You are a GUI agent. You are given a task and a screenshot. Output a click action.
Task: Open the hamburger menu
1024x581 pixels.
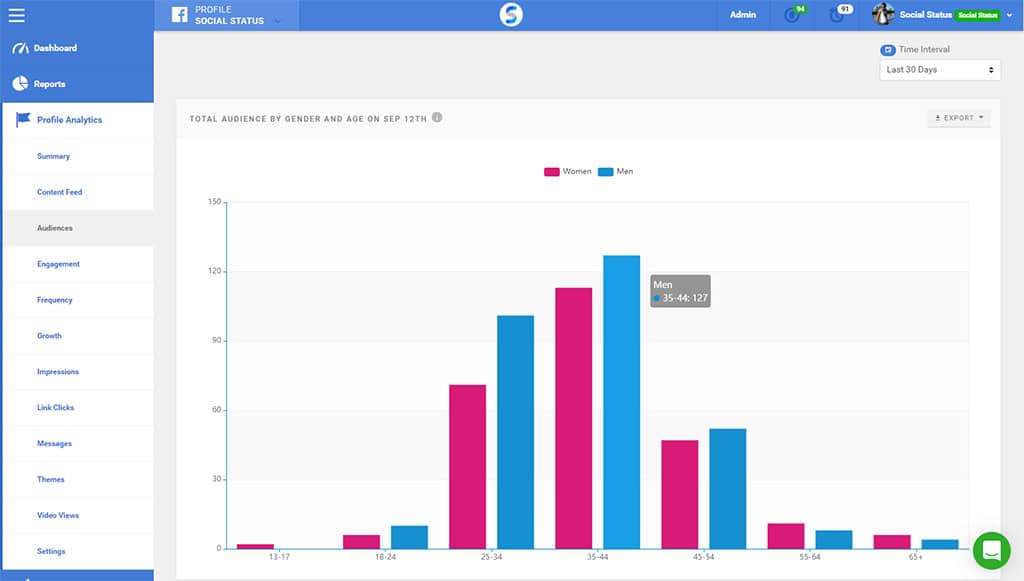pos(16,15)
